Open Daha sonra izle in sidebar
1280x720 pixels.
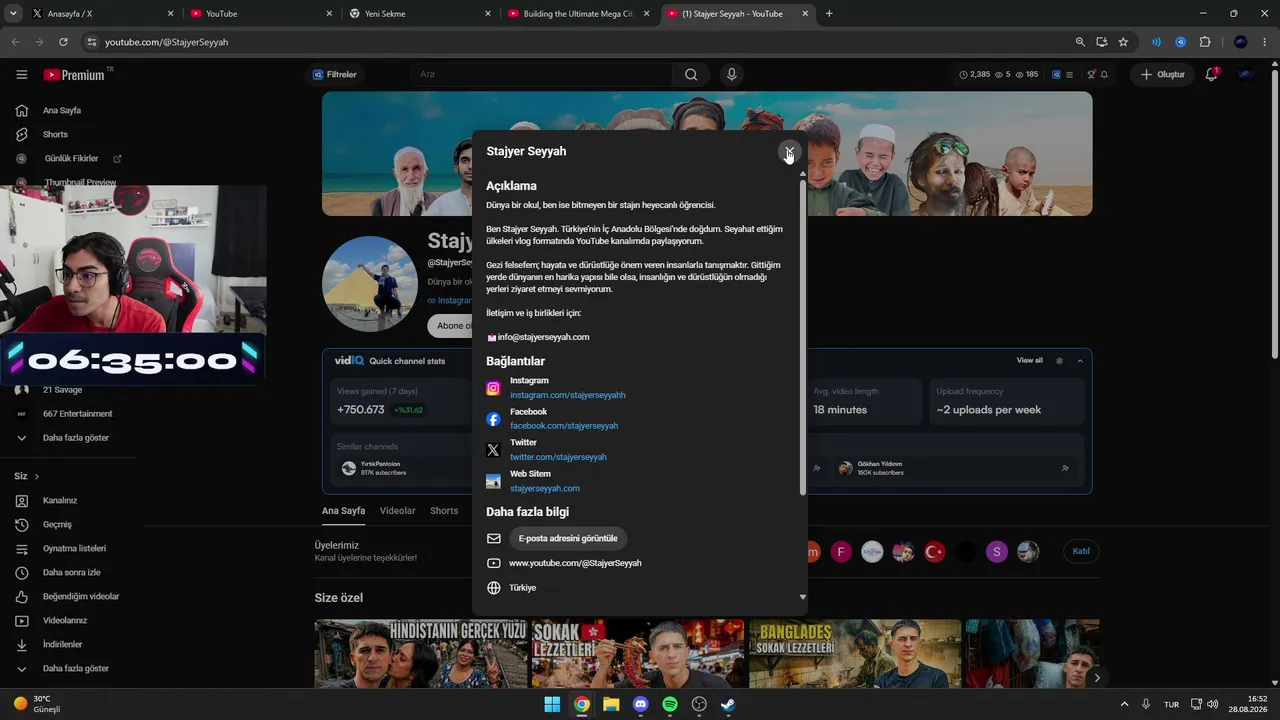click(71, 572)
